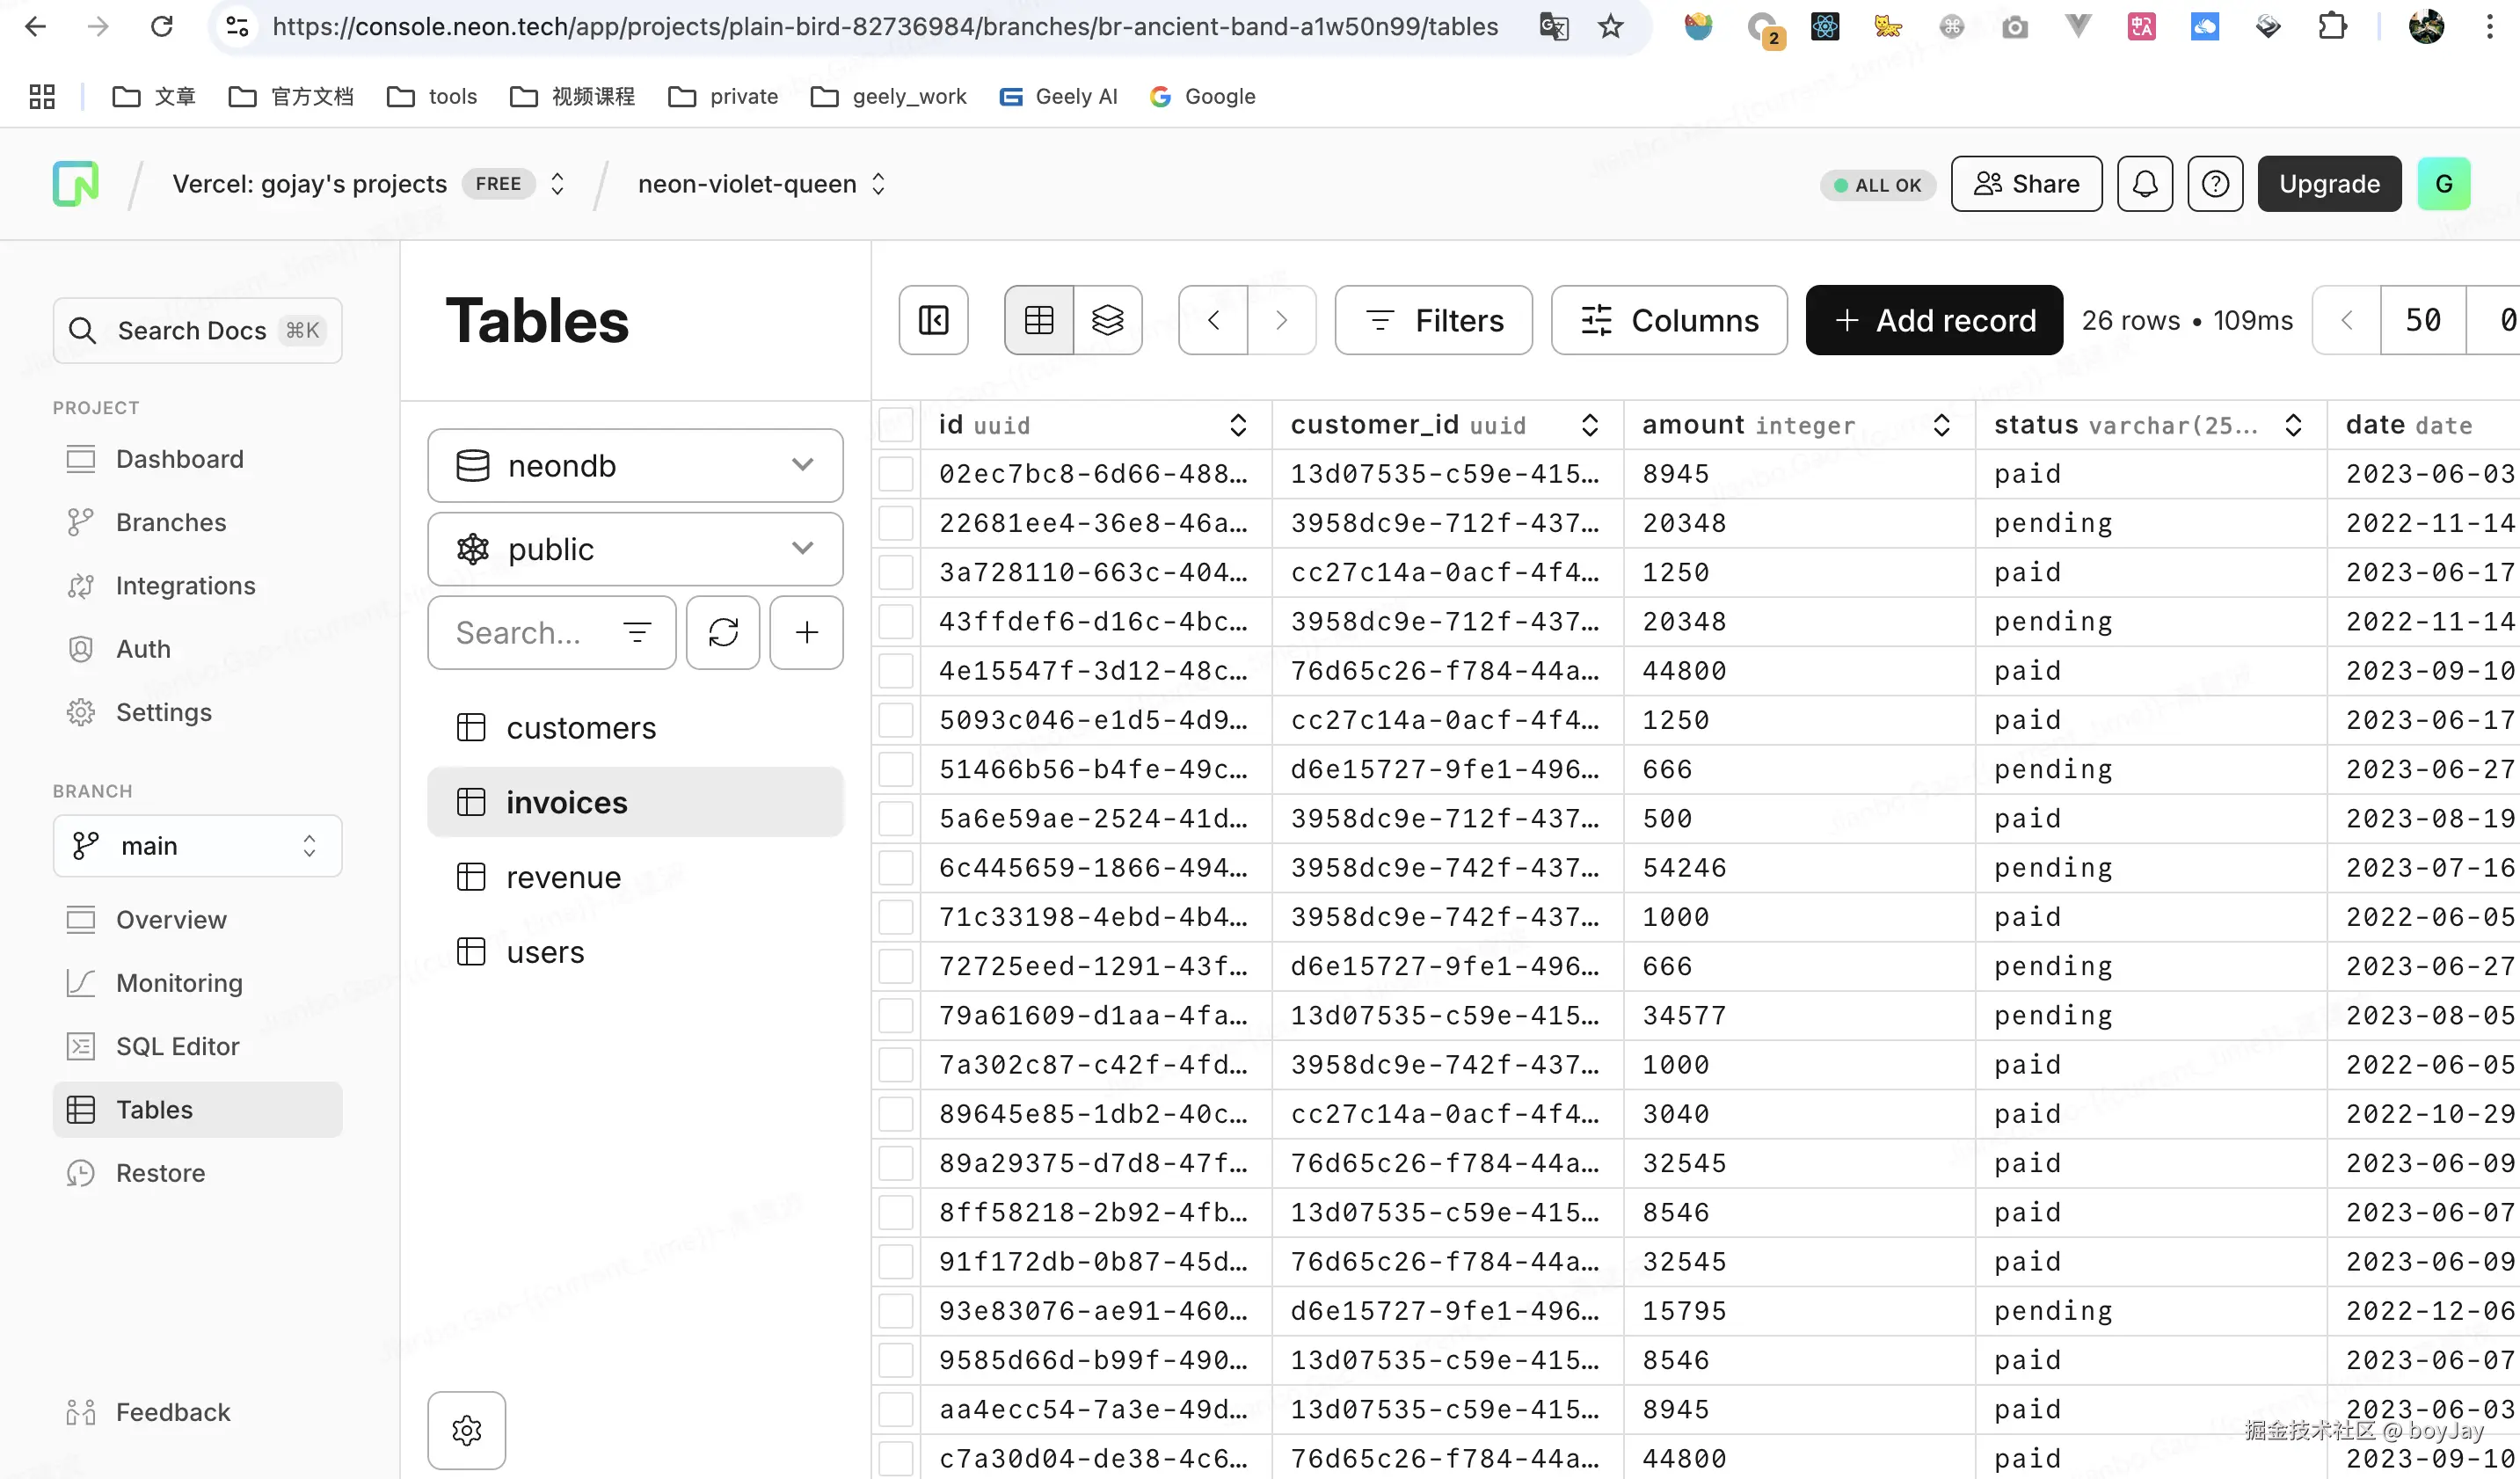Open the Filters button
The width and height of the screenshot is (2520, 1479).
(x=1433, y=320)
